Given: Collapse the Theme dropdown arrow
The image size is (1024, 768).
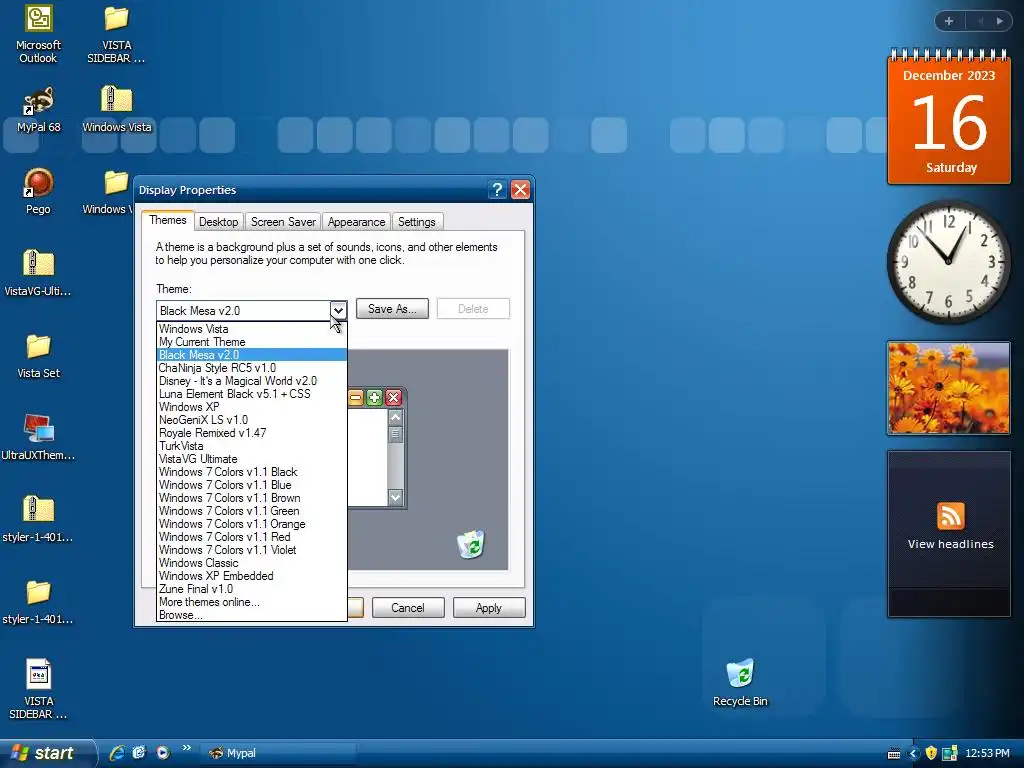Looking at the screenshot, I should (x=338, y=310).
